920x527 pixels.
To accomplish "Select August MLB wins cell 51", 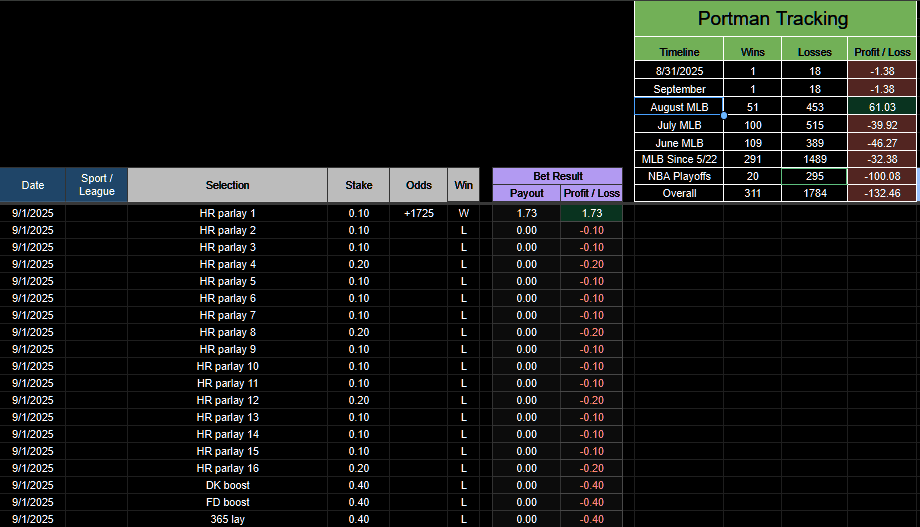I will coord(752,107).
